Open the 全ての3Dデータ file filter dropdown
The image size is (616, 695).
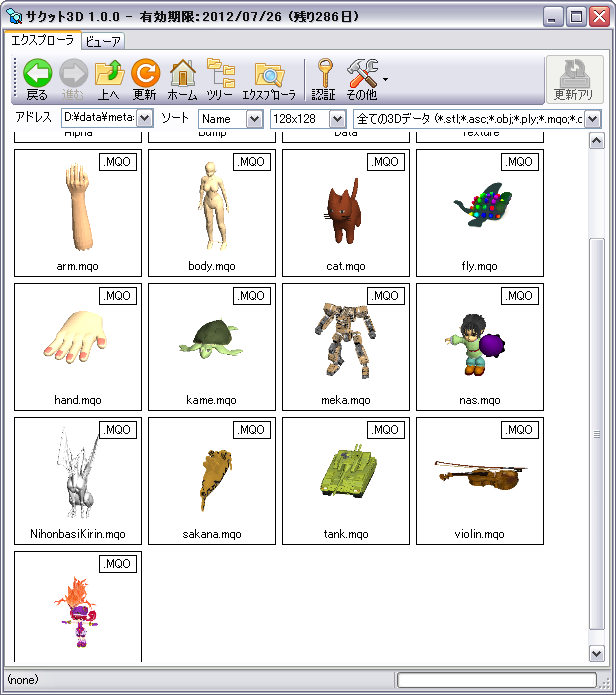pos(593,119)
